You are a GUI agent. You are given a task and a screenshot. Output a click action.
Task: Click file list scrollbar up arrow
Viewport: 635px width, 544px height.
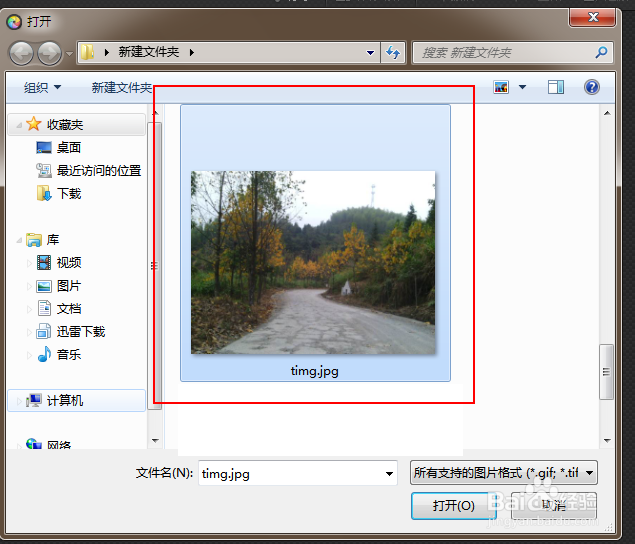click(x=607, y=113)
